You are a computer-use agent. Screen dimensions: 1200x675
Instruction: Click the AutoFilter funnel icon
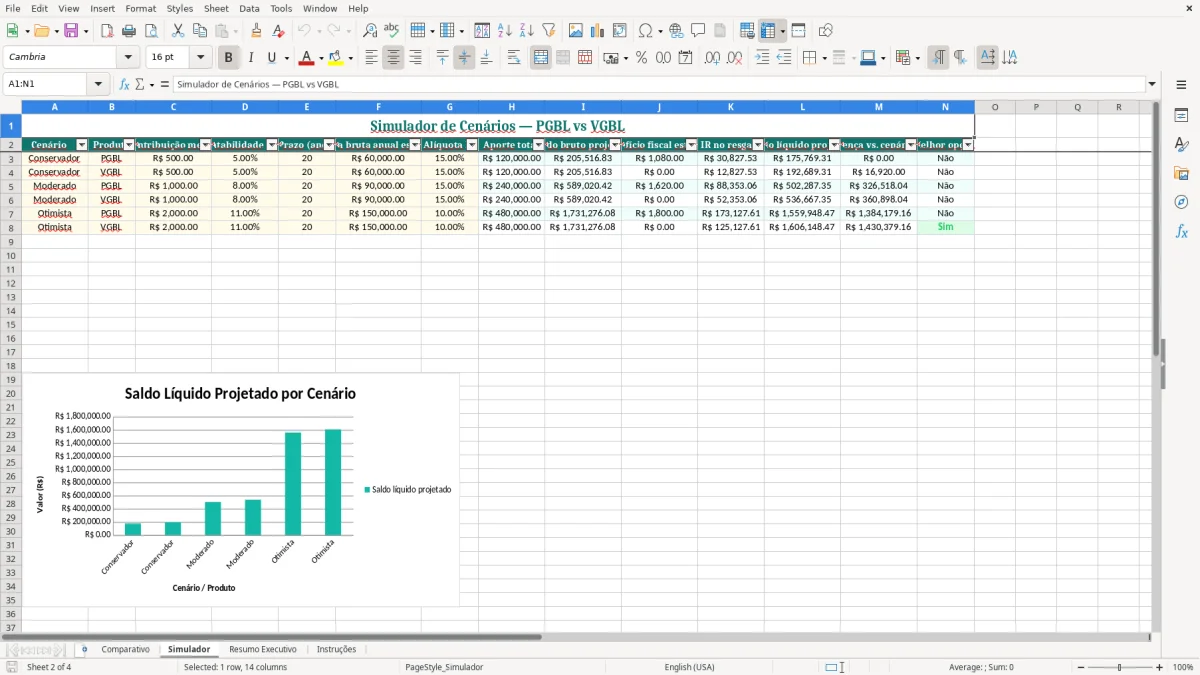coord(549,31)
